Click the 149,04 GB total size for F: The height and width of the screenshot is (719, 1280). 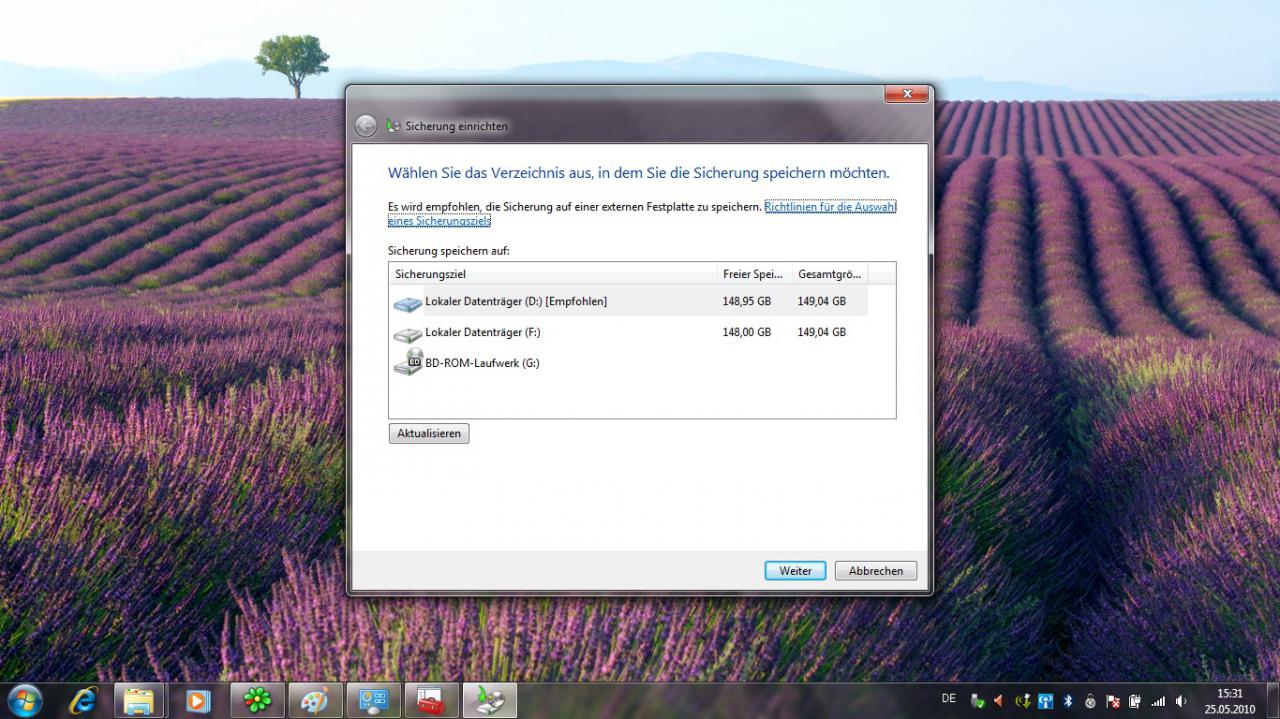(x=822, y=332)
